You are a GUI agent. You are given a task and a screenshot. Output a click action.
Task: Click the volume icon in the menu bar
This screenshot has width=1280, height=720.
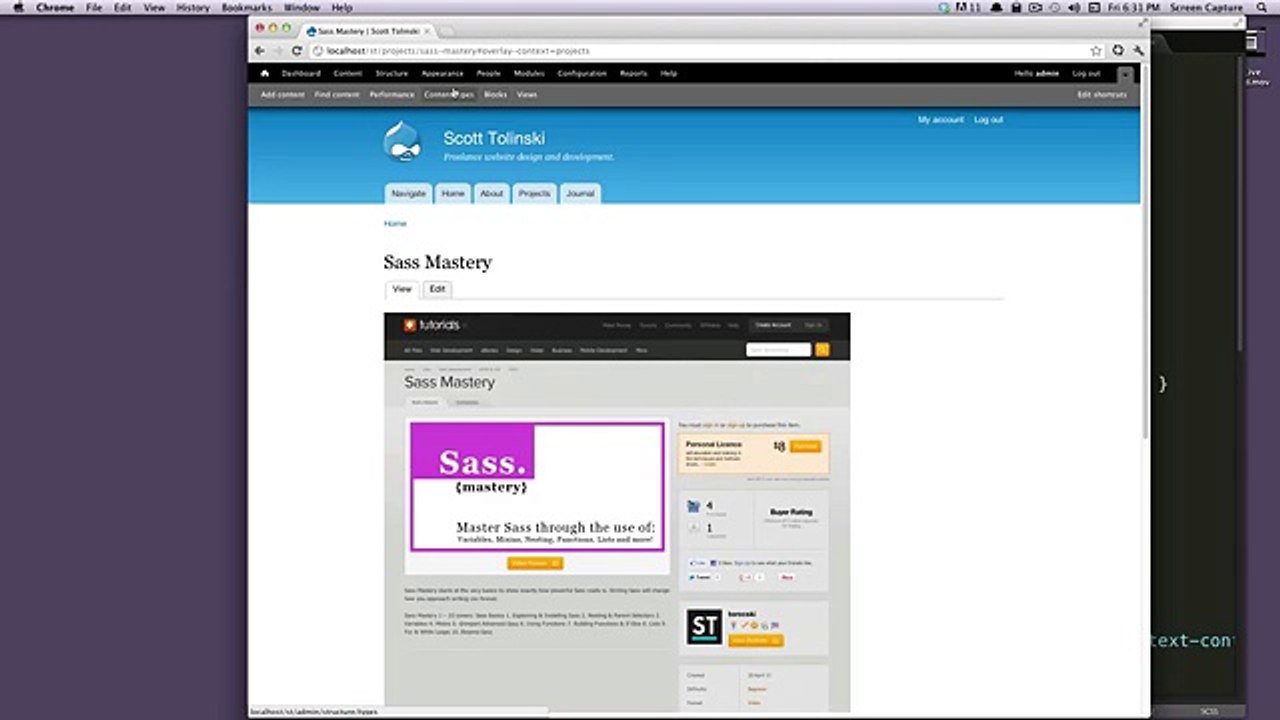(x=1073, y=7)
